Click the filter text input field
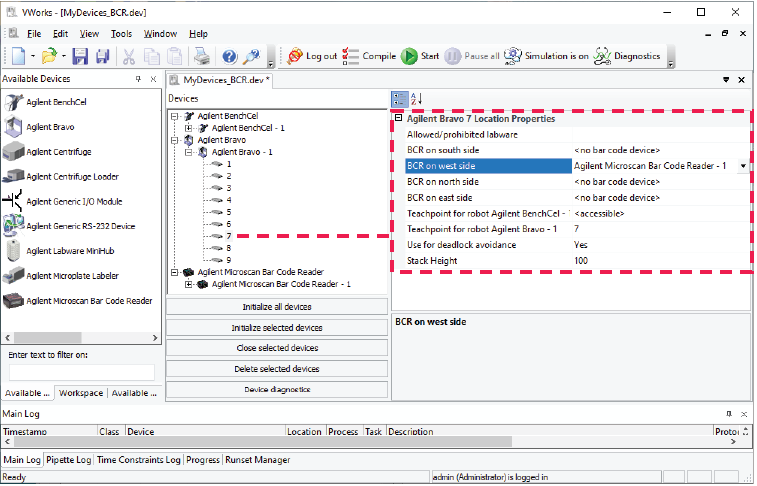 coord(82,372)
